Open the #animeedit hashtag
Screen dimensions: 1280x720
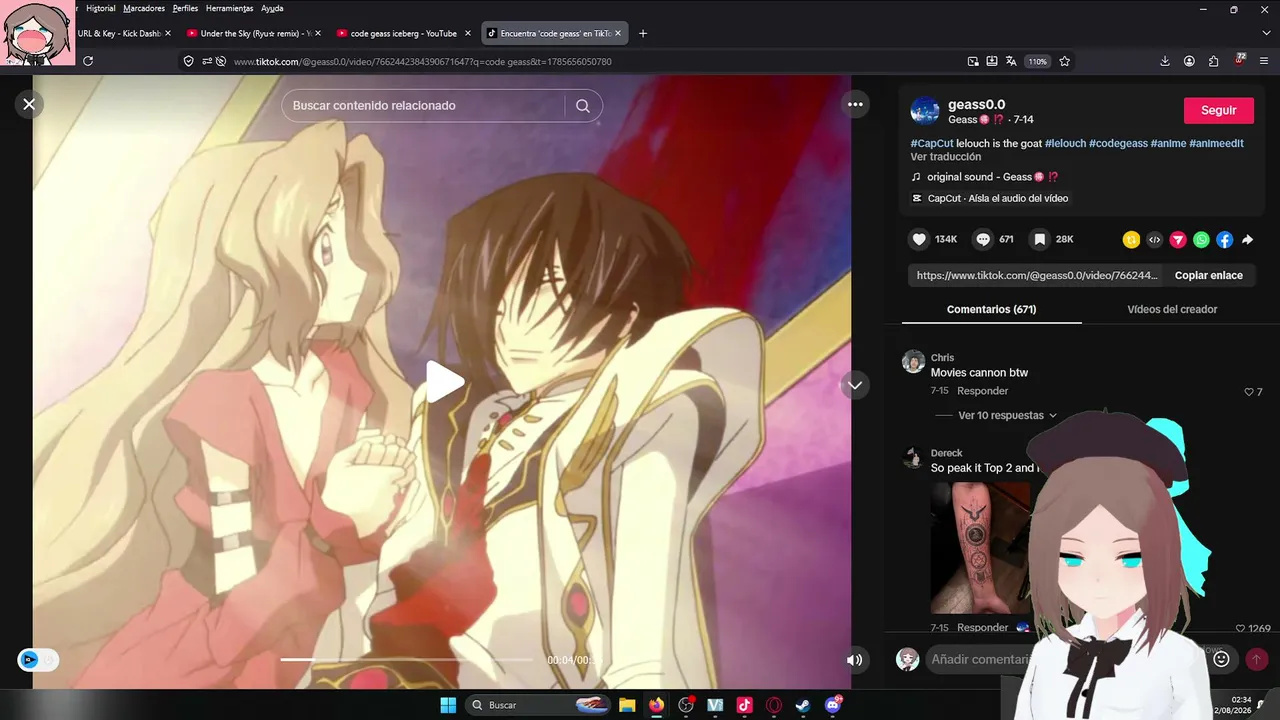1216,144
